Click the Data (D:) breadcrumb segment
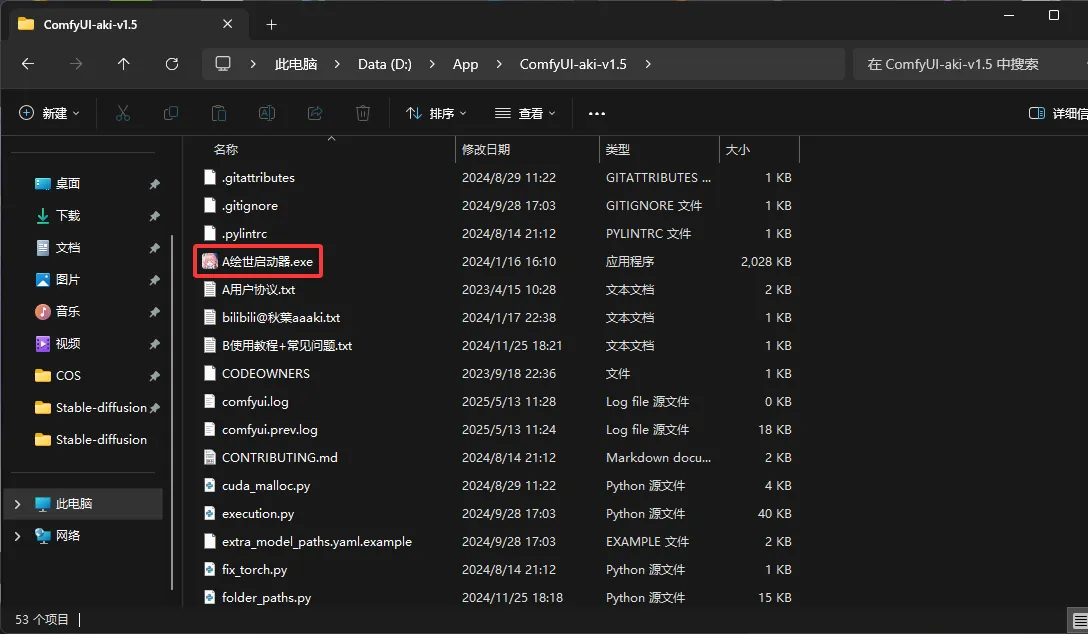Viewport: 1088px width, 634px height. point(385,64)
